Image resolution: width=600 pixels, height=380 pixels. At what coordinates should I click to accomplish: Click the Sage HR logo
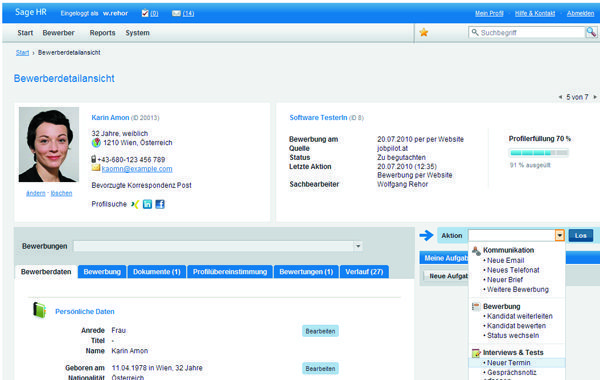click(31, 12)
